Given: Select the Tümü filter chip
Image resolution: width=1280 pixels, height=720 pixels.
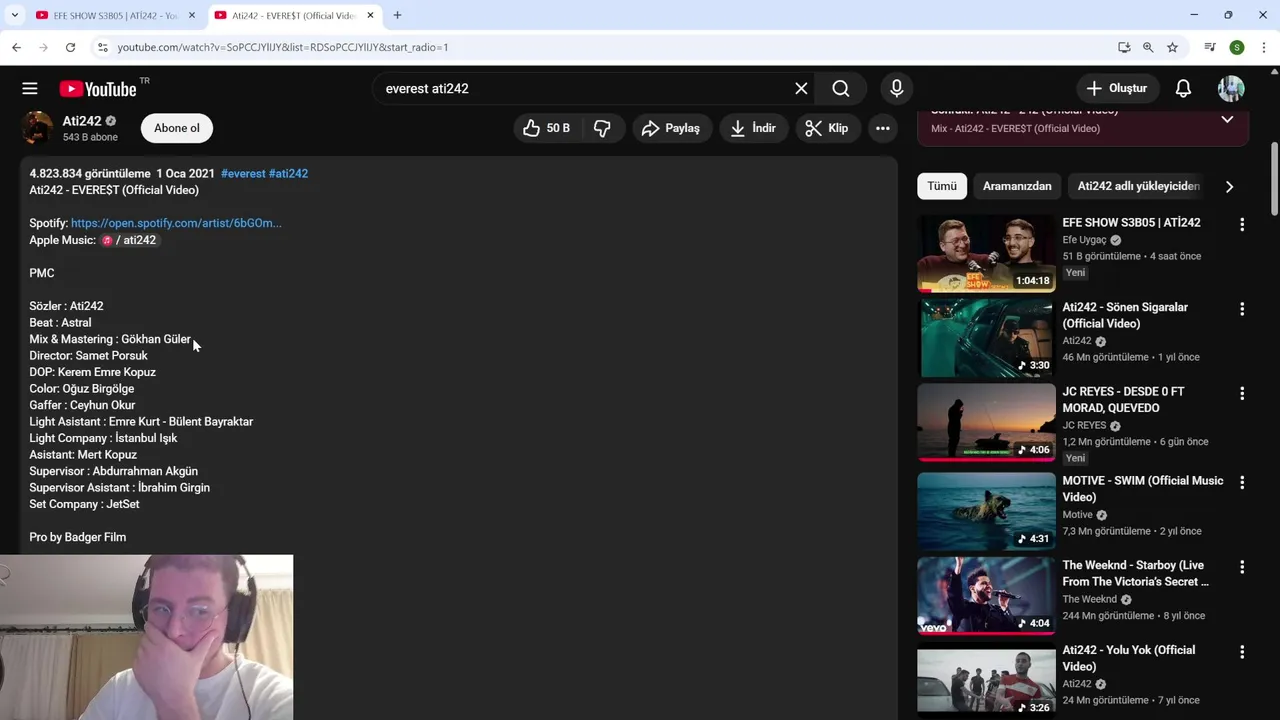Looking at the screenshot, I should click(x=942, y=186).
